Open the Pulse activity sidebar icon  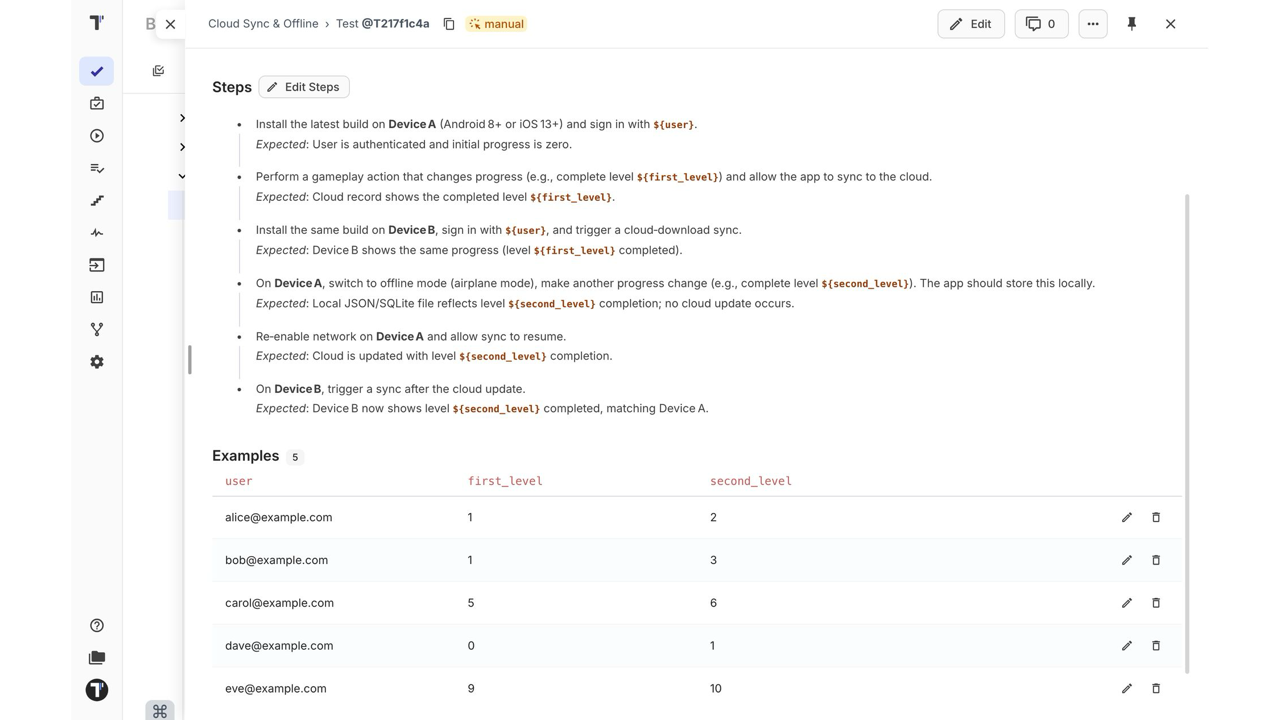point(97,233)
